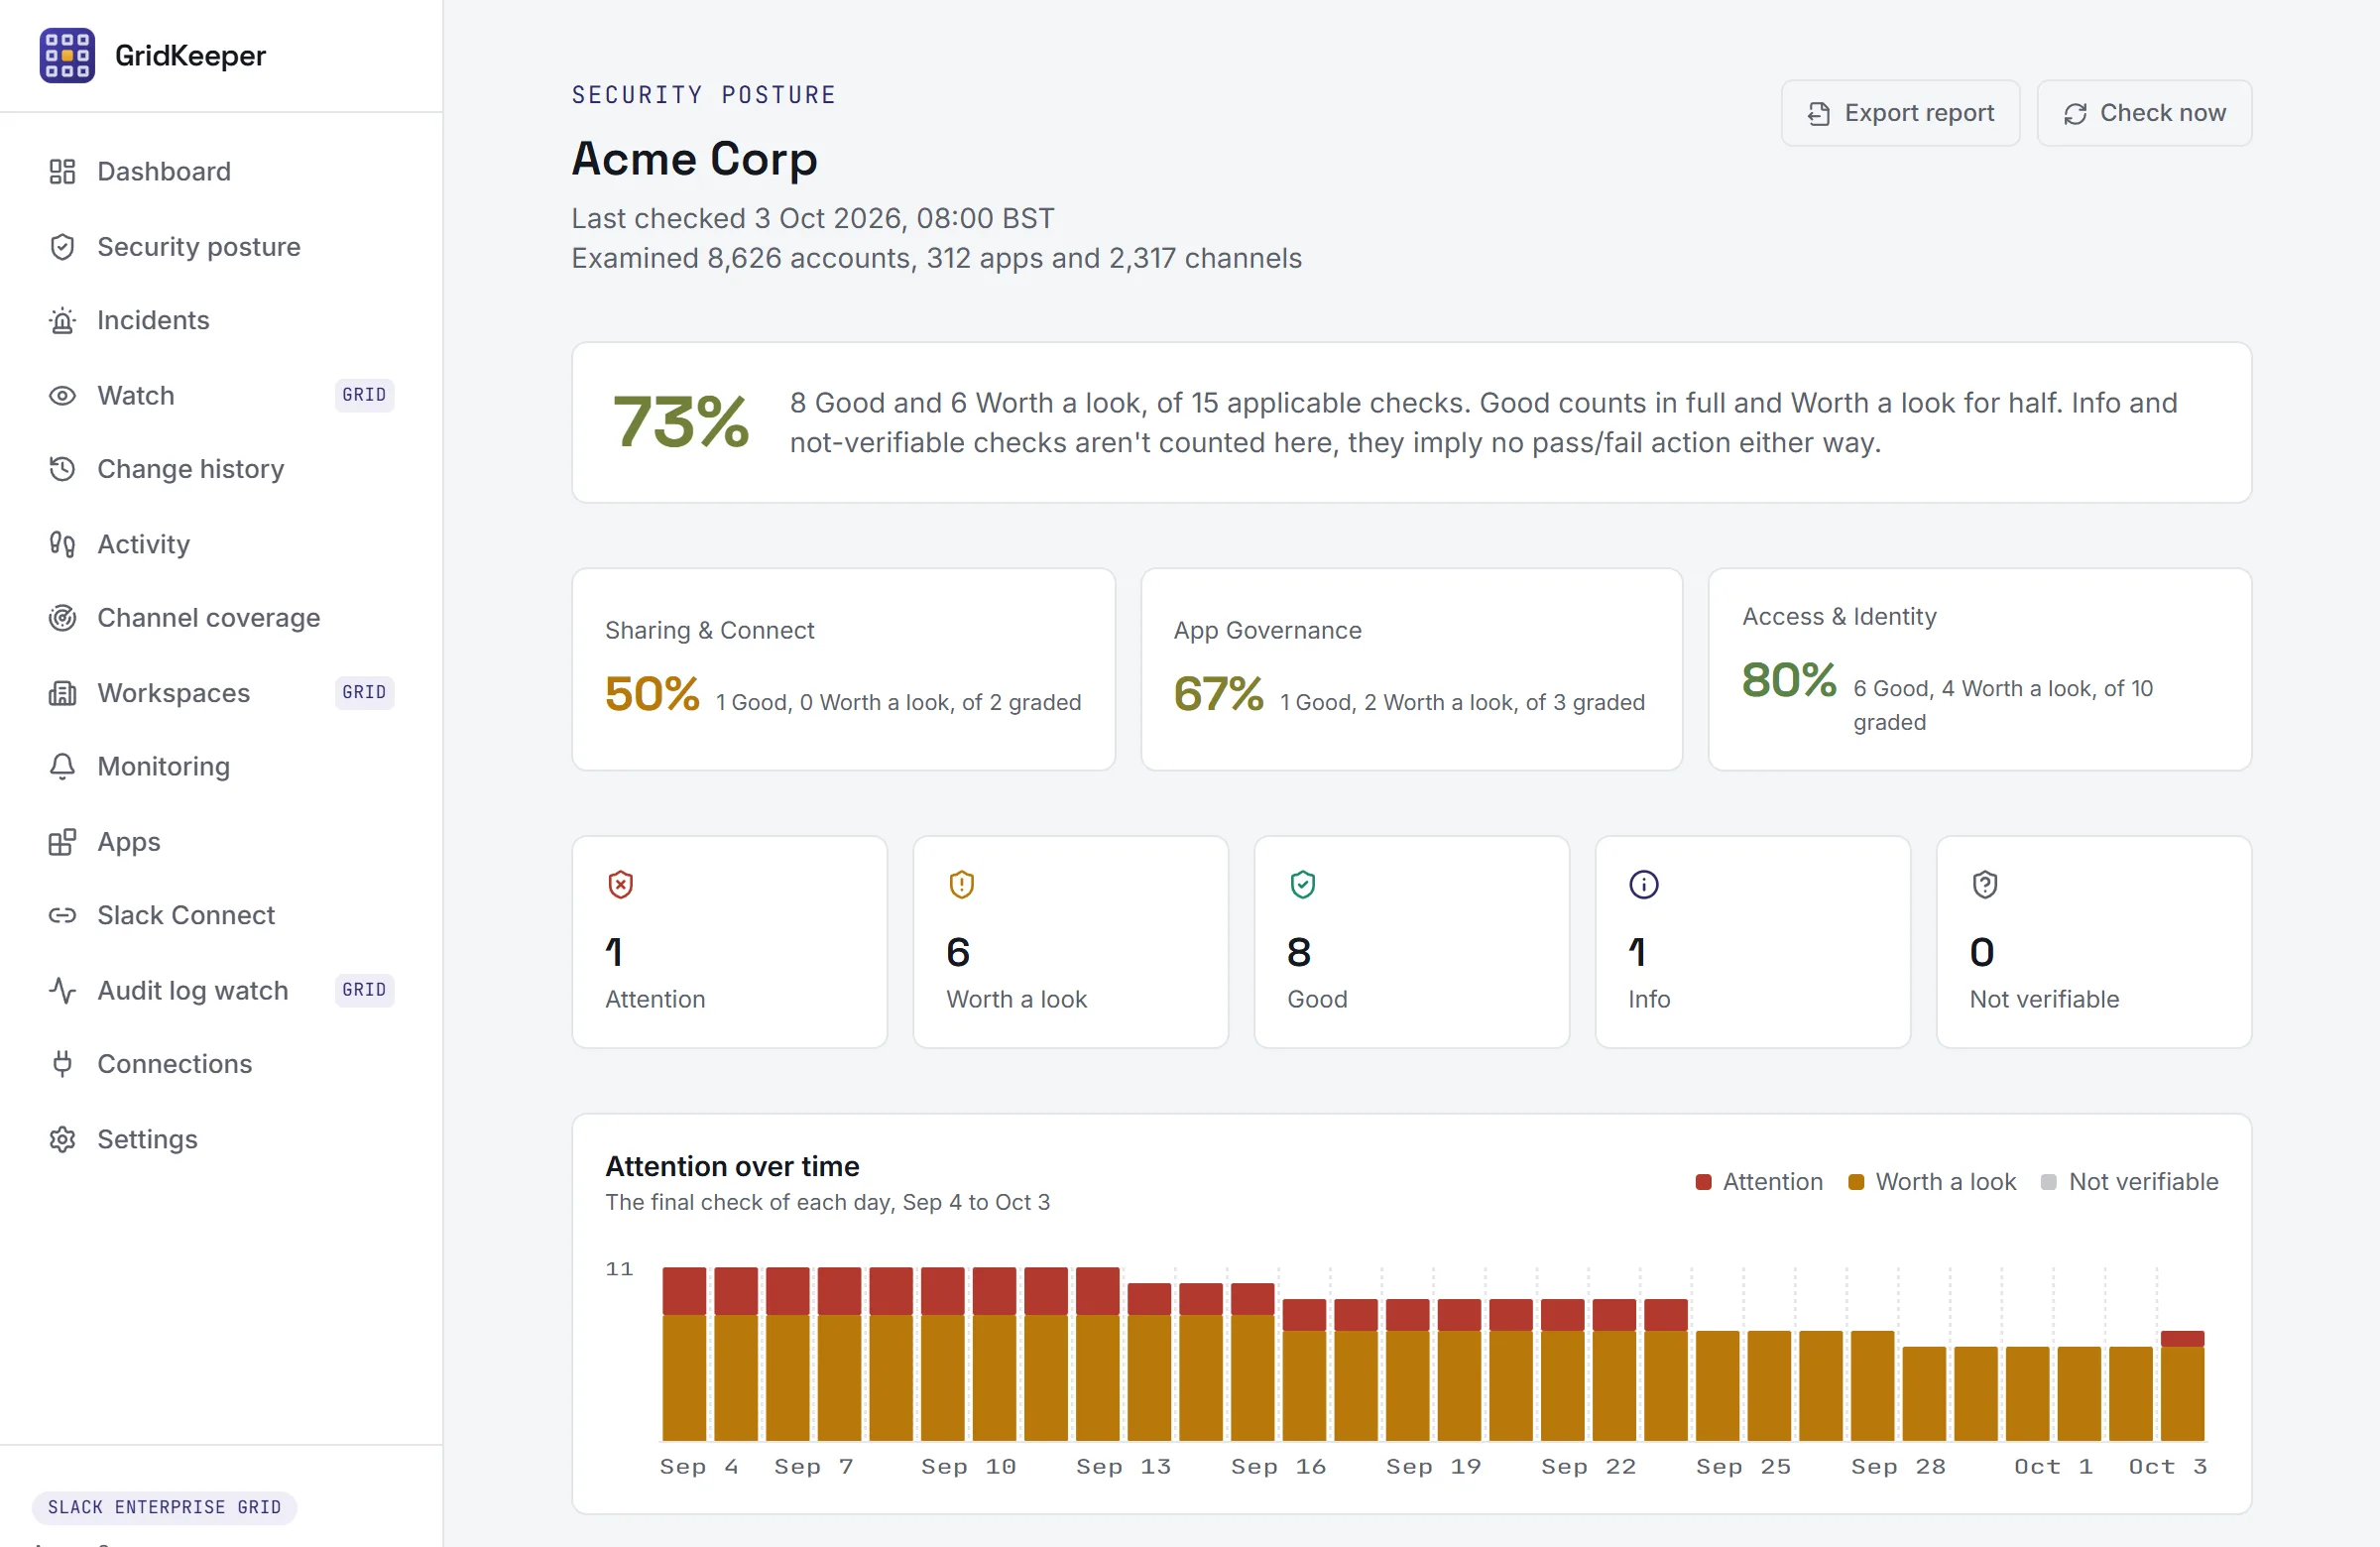Click the Activity footprints icon
This screenshot has width=2380, height=1547.
(62, 544)
